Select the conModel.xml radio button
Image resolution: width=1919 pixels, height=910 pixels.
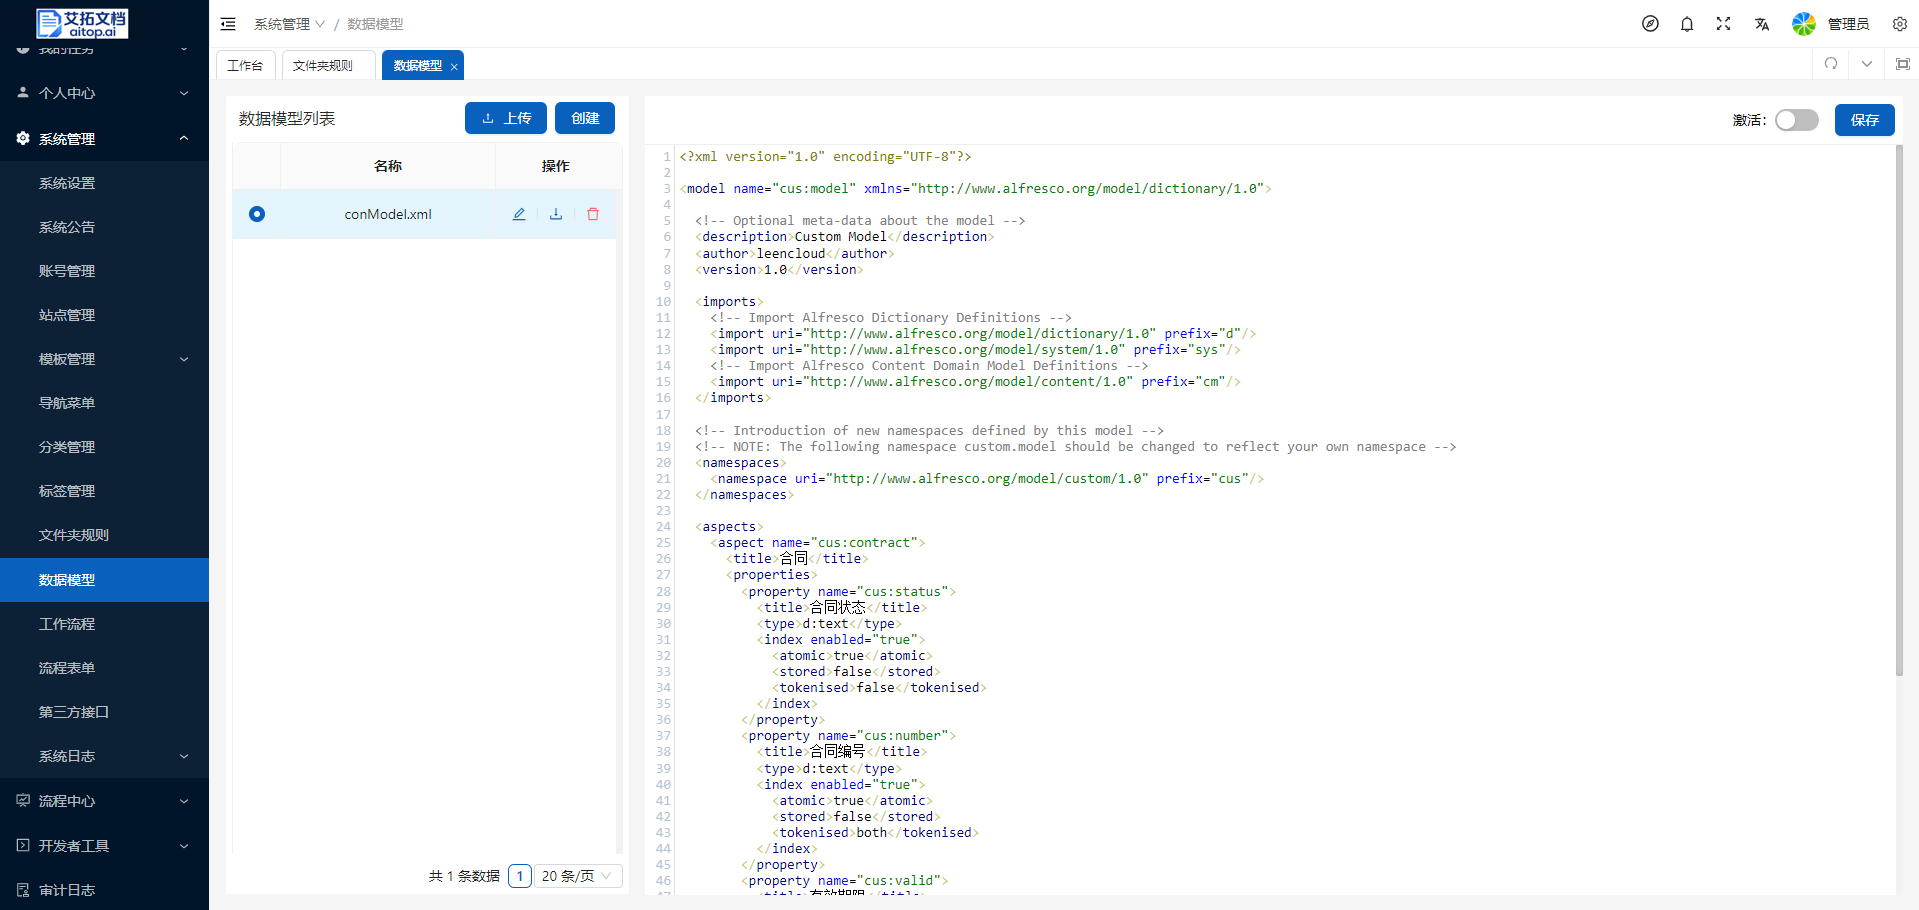[x=257, y=214]
